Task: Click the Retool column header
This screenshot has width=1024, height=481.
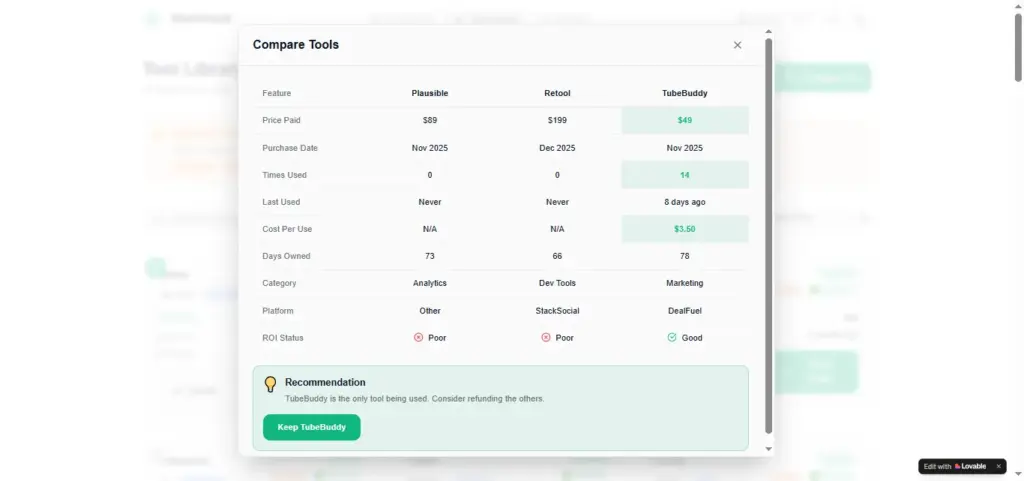Action: (x=557, y=93)
